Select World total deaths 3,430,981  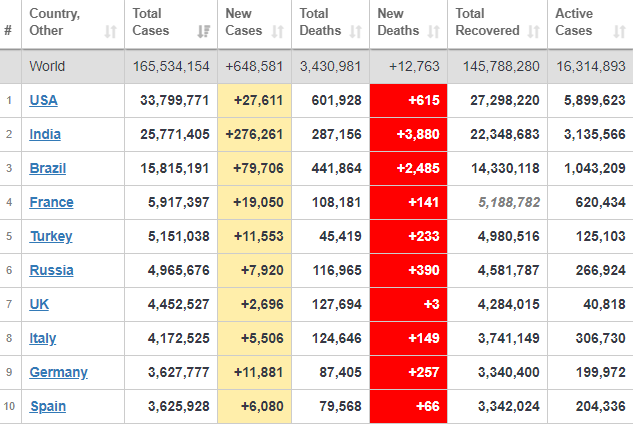tap(330, 66)
